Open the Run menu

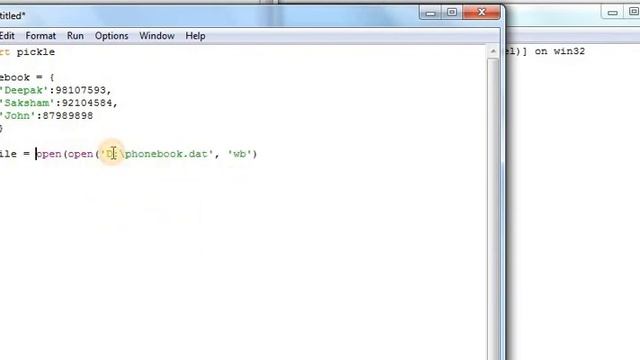[75, 36]
